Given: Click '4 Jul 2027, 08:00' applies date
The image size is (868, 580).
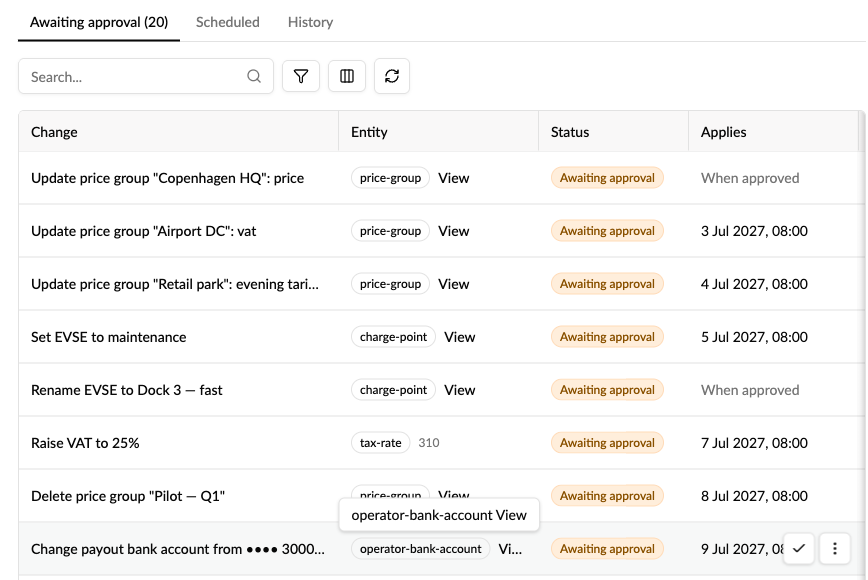Looking at the screenshot, I should click(x=754, y=284).
